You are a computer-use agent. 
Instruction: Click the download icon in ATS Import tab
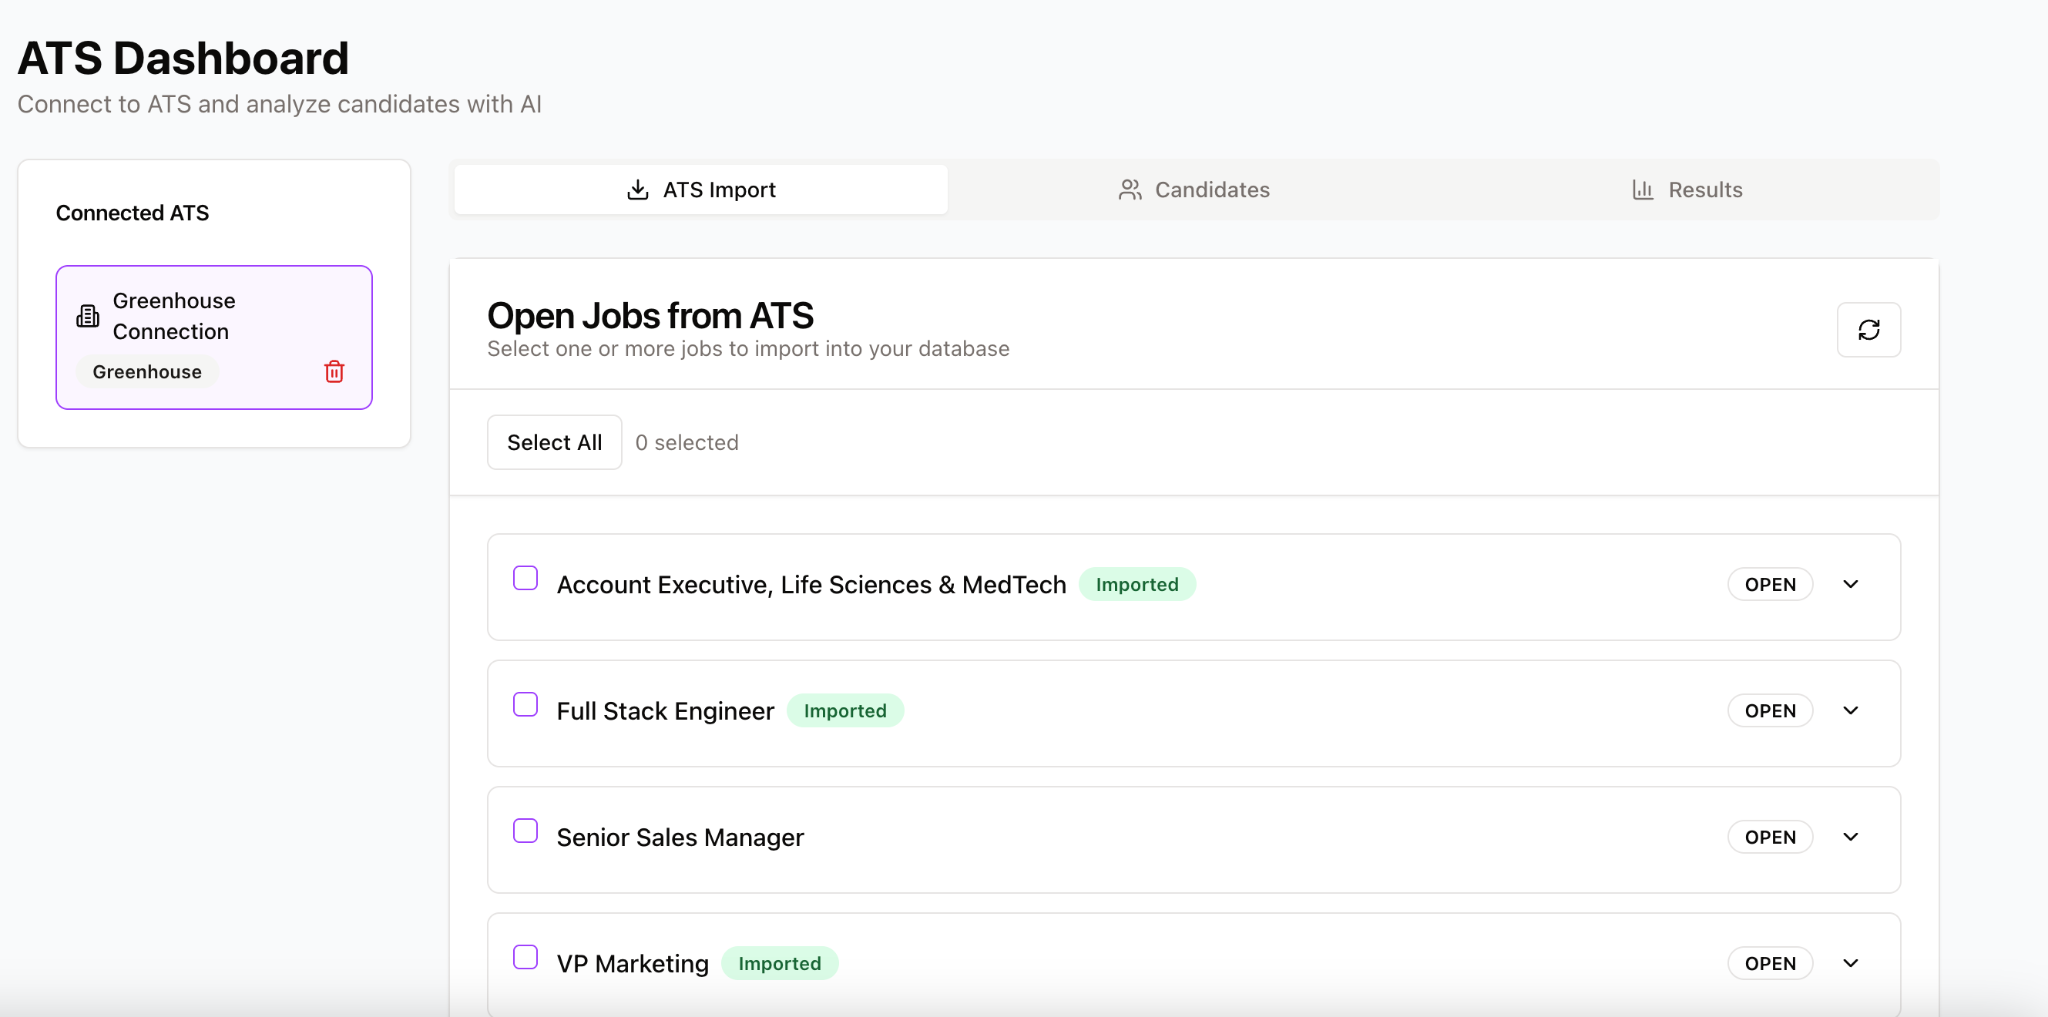coord(638,190)
